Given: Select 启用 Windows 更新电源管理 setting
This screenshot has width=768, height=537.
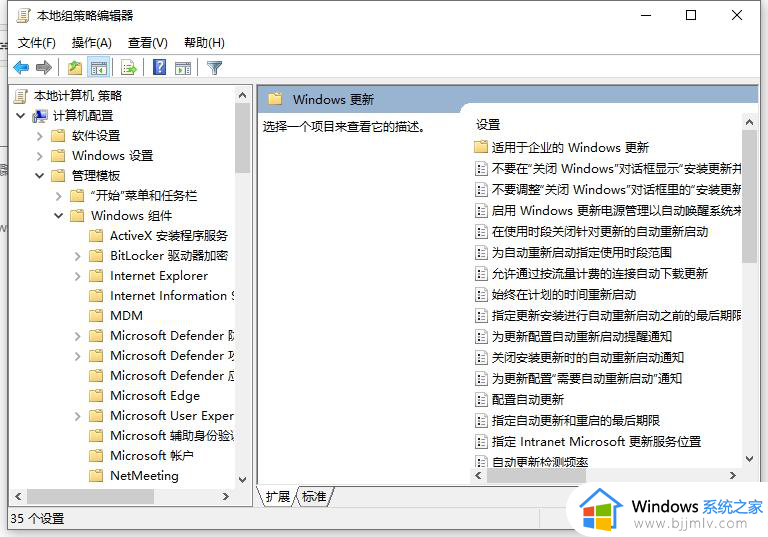Looking at the screenshot, I should click(616, 211).
